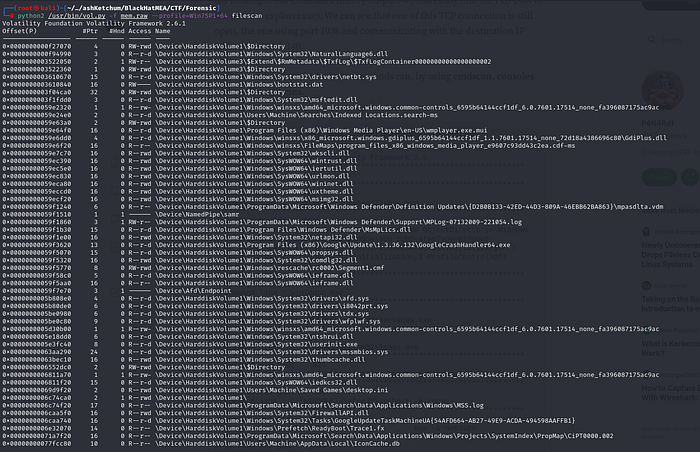Click the Offset(P) column header
700x452 pixels.
point(21,32)
